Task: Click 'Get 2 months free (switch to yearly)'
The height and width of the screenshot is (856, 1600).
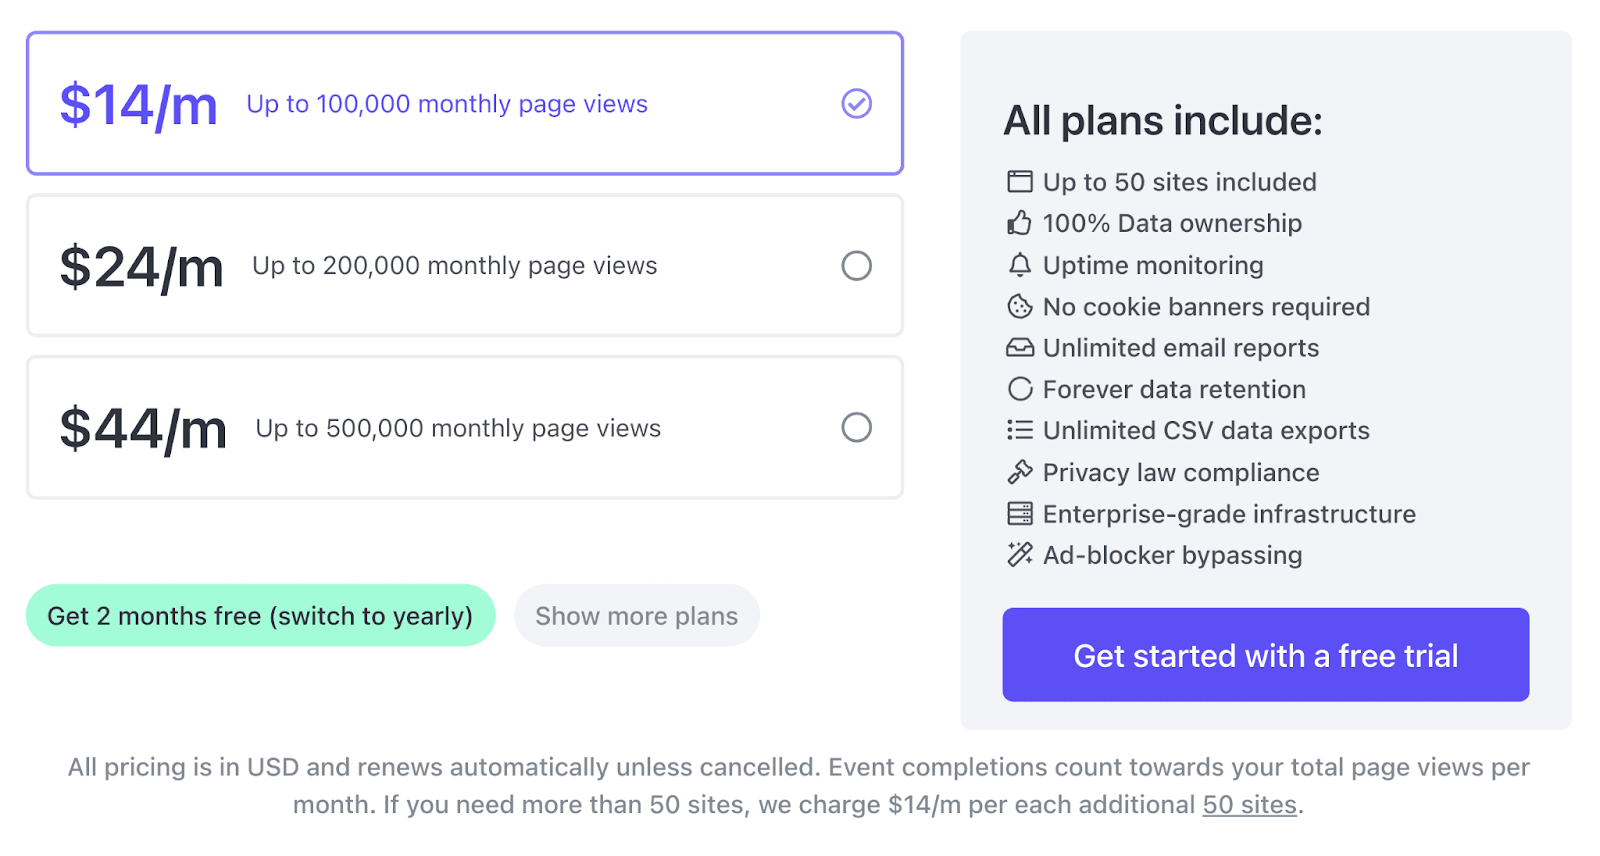Action: tap(260, 615)
